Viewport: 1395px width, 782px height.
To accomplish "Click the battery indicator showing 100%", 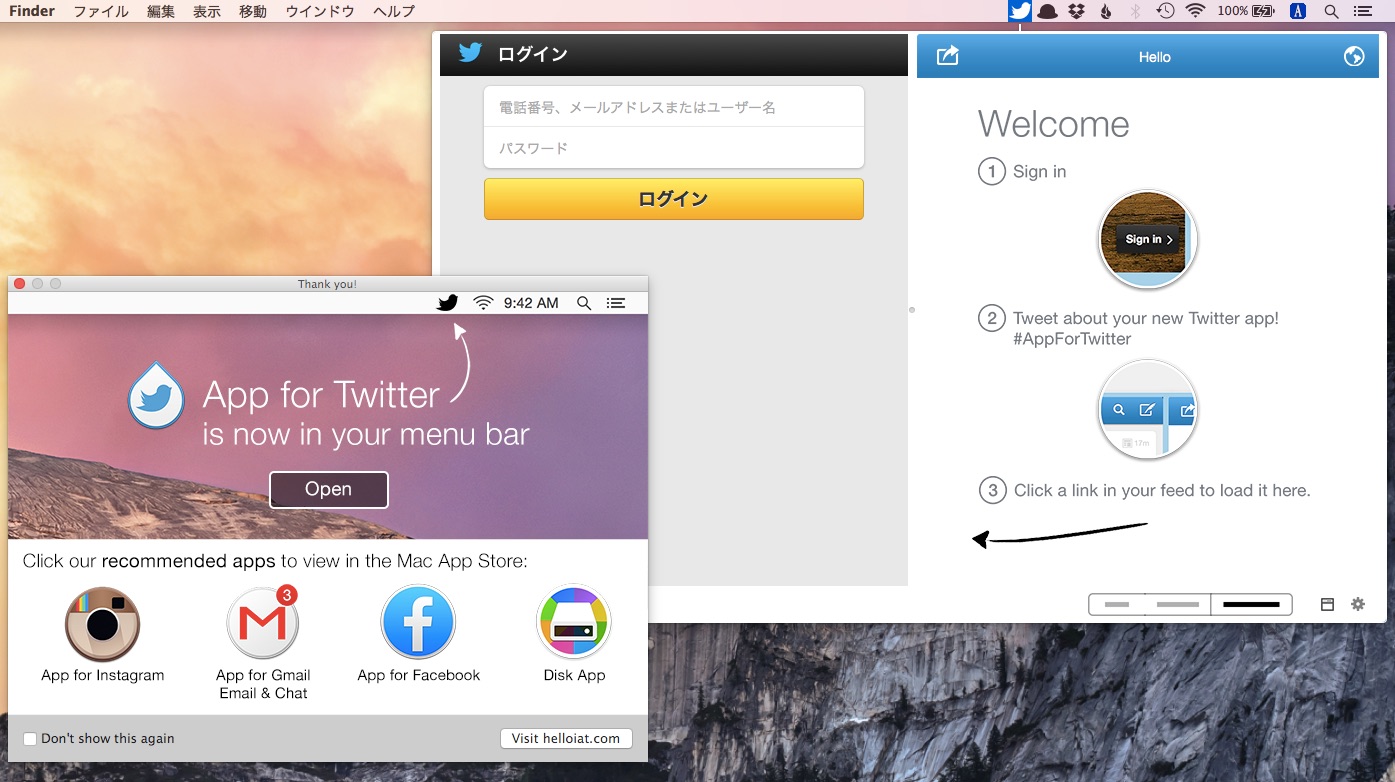I will point(1246,12).
